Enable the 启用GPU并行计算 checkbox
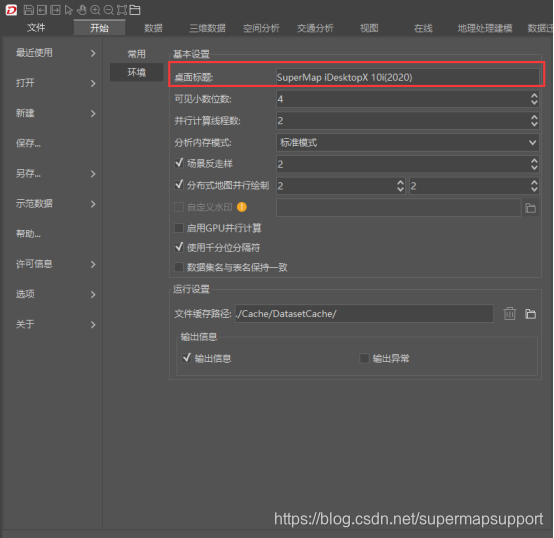The width and height of the screenshot is (554, 538). 179,228
